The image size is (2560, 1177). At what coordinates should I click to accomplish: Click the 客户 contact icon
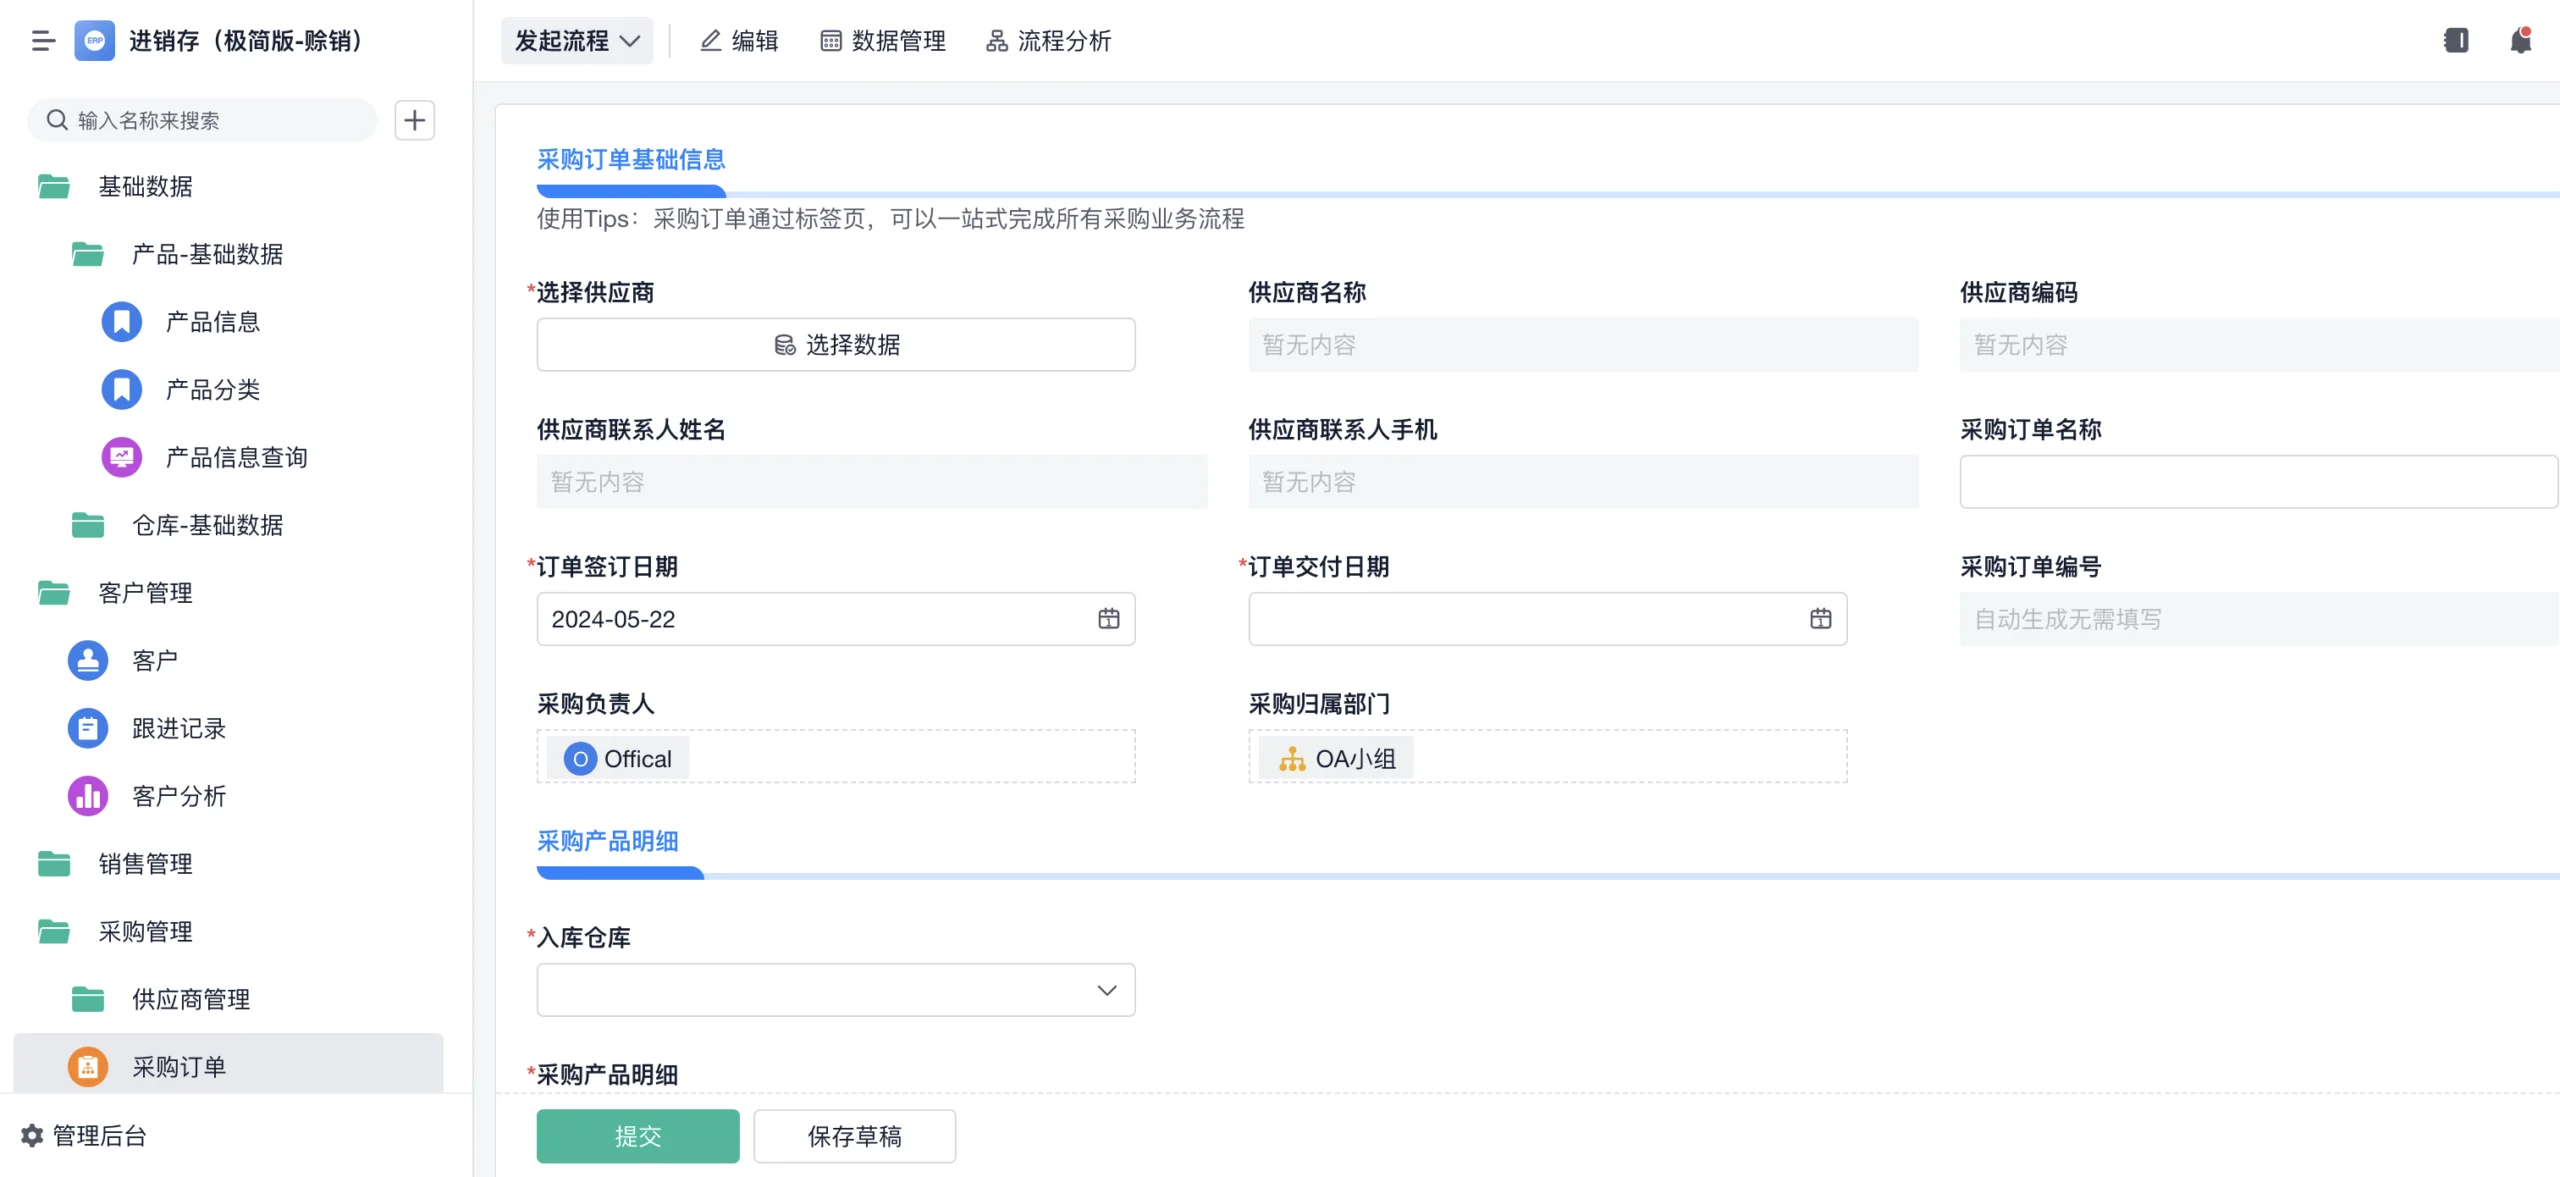(x=87, y=660)
